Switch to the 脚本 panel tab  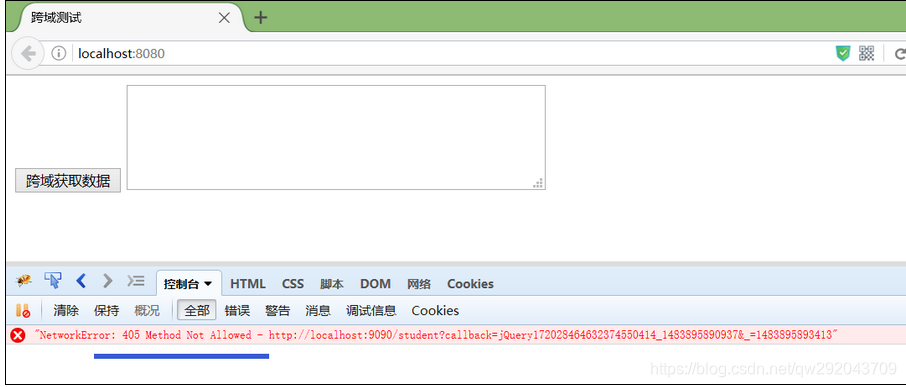332,284
